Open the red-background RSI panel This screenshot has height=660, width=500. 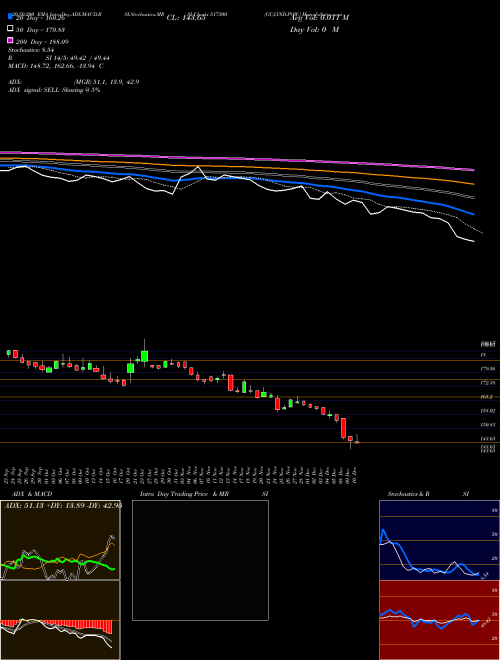pos(439,620)
